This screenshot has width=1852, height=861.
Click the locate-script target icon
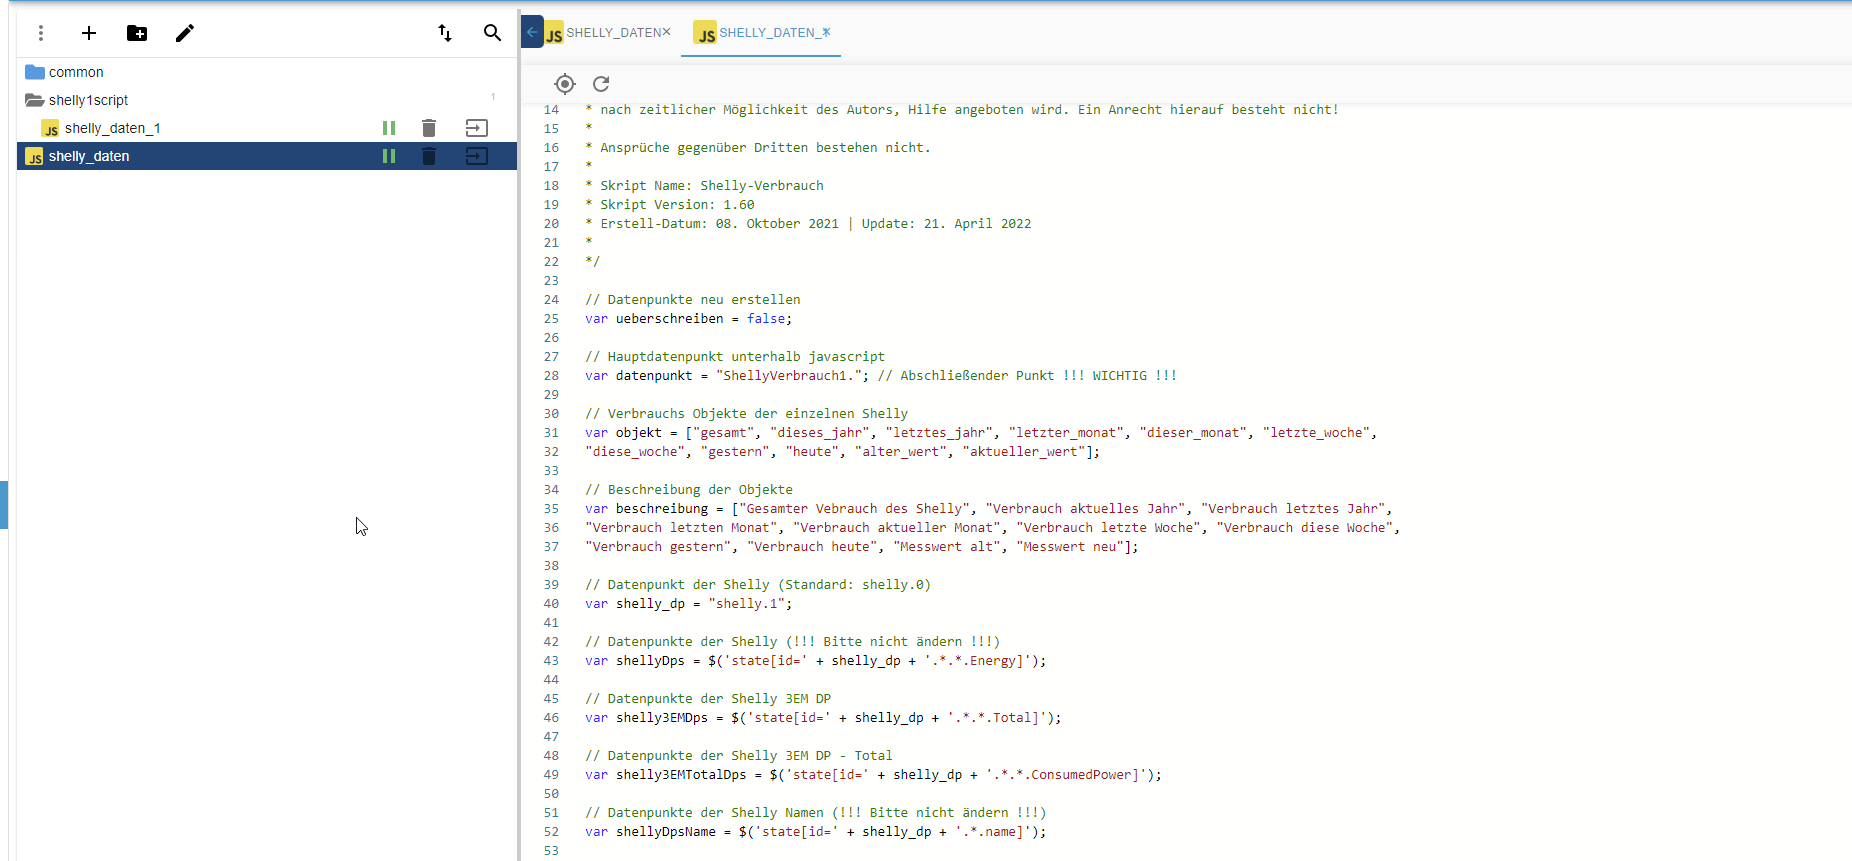pos(565,84)
